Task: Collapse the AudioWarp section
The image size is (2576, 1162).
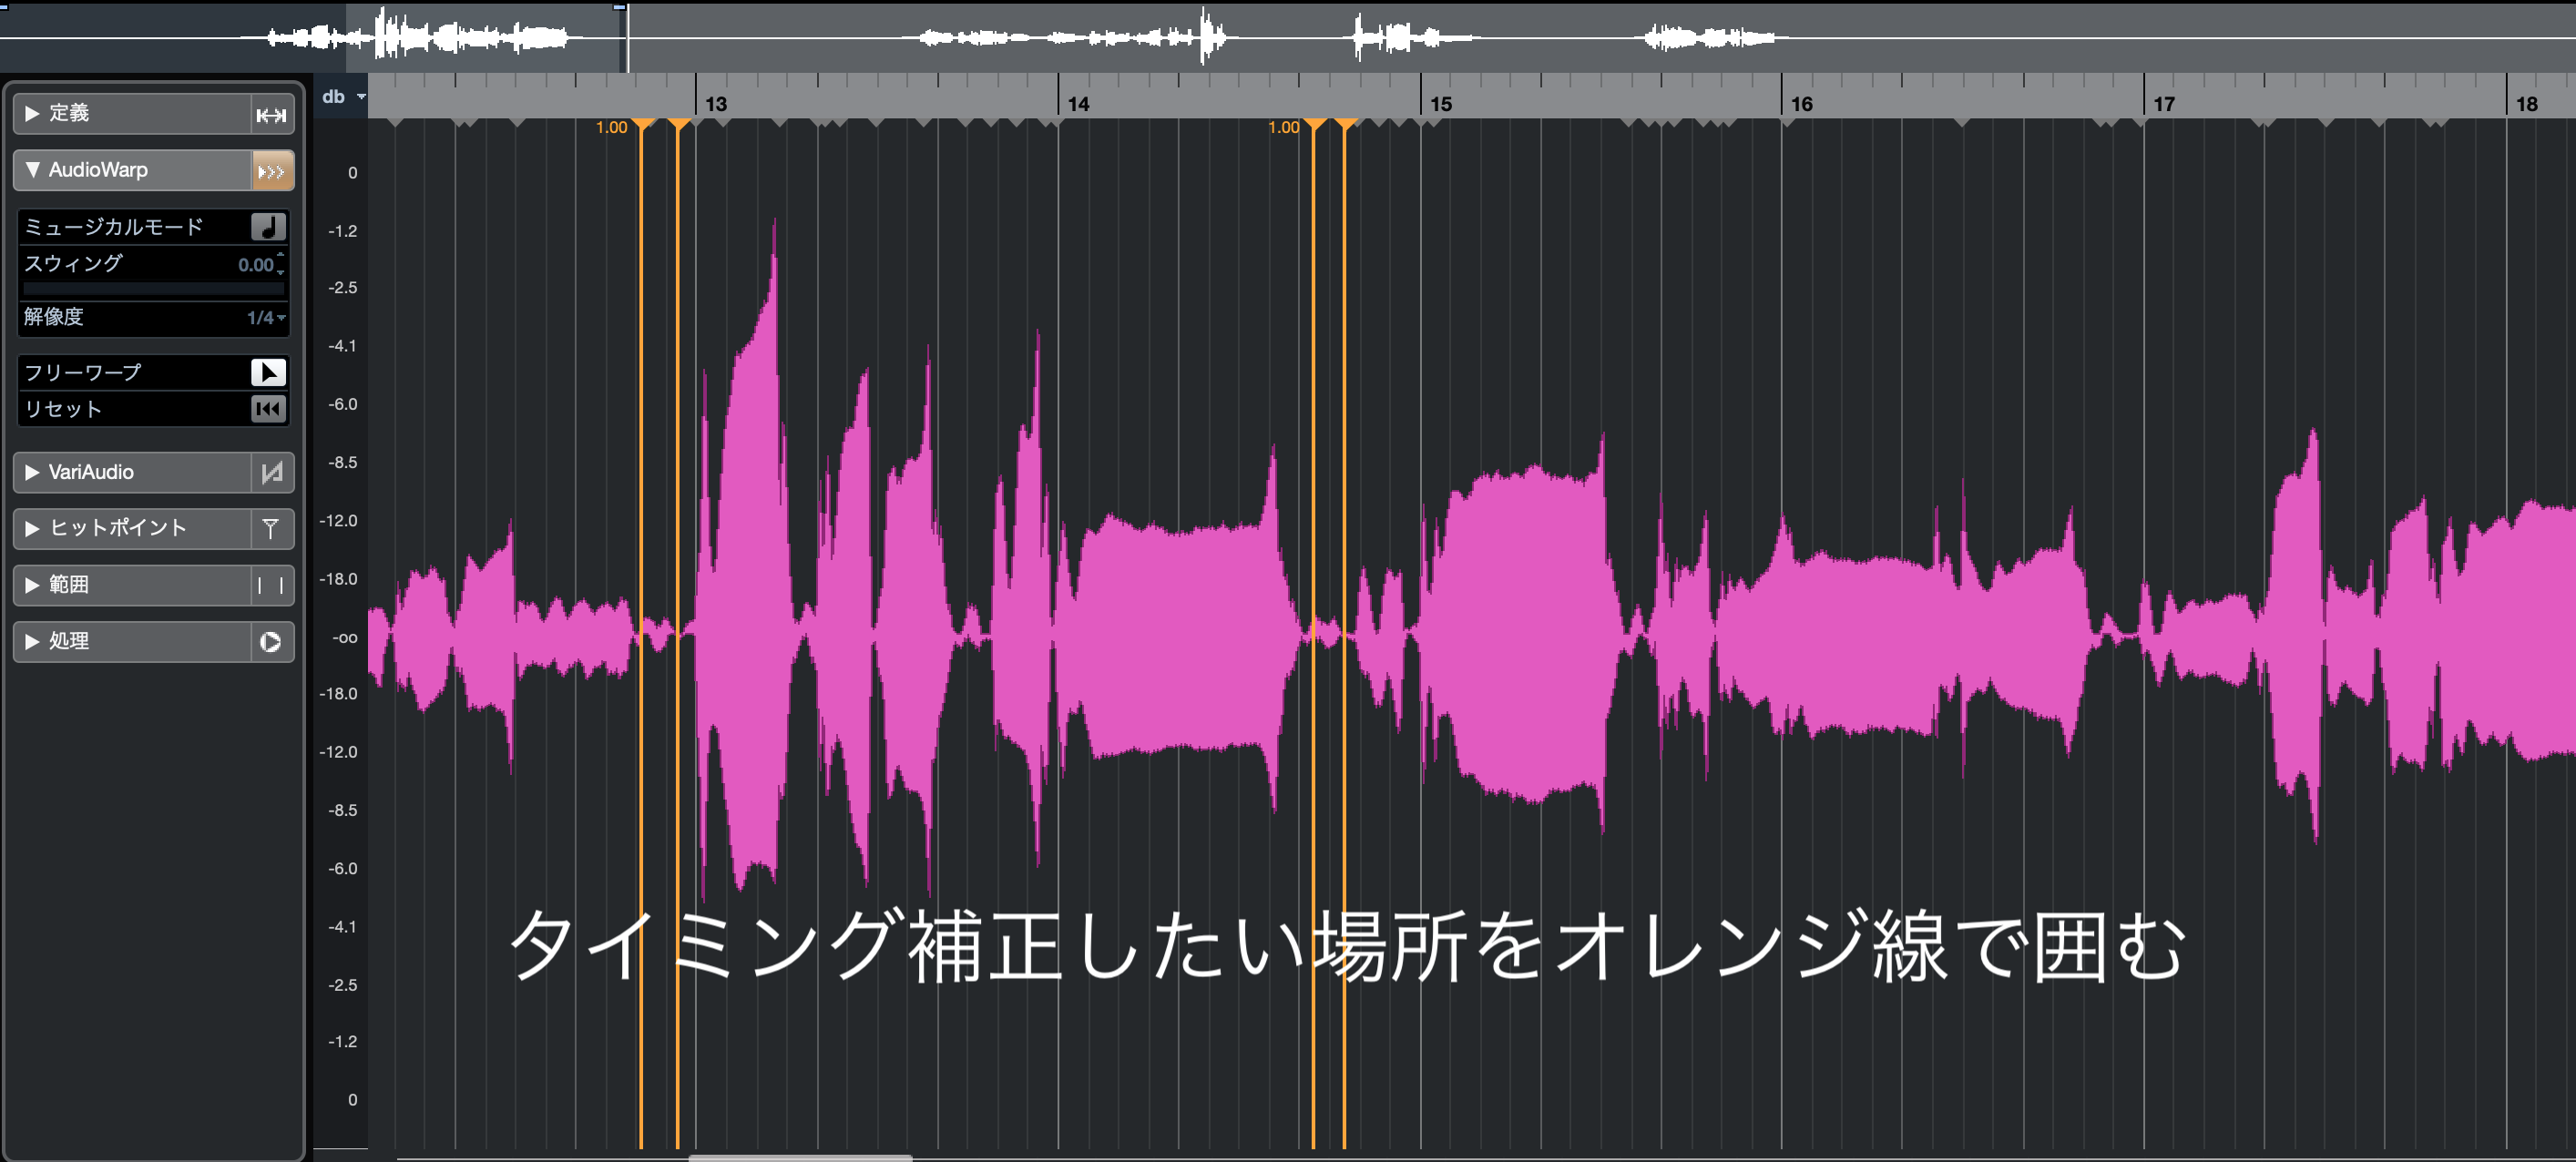Action: coord(32,170)
